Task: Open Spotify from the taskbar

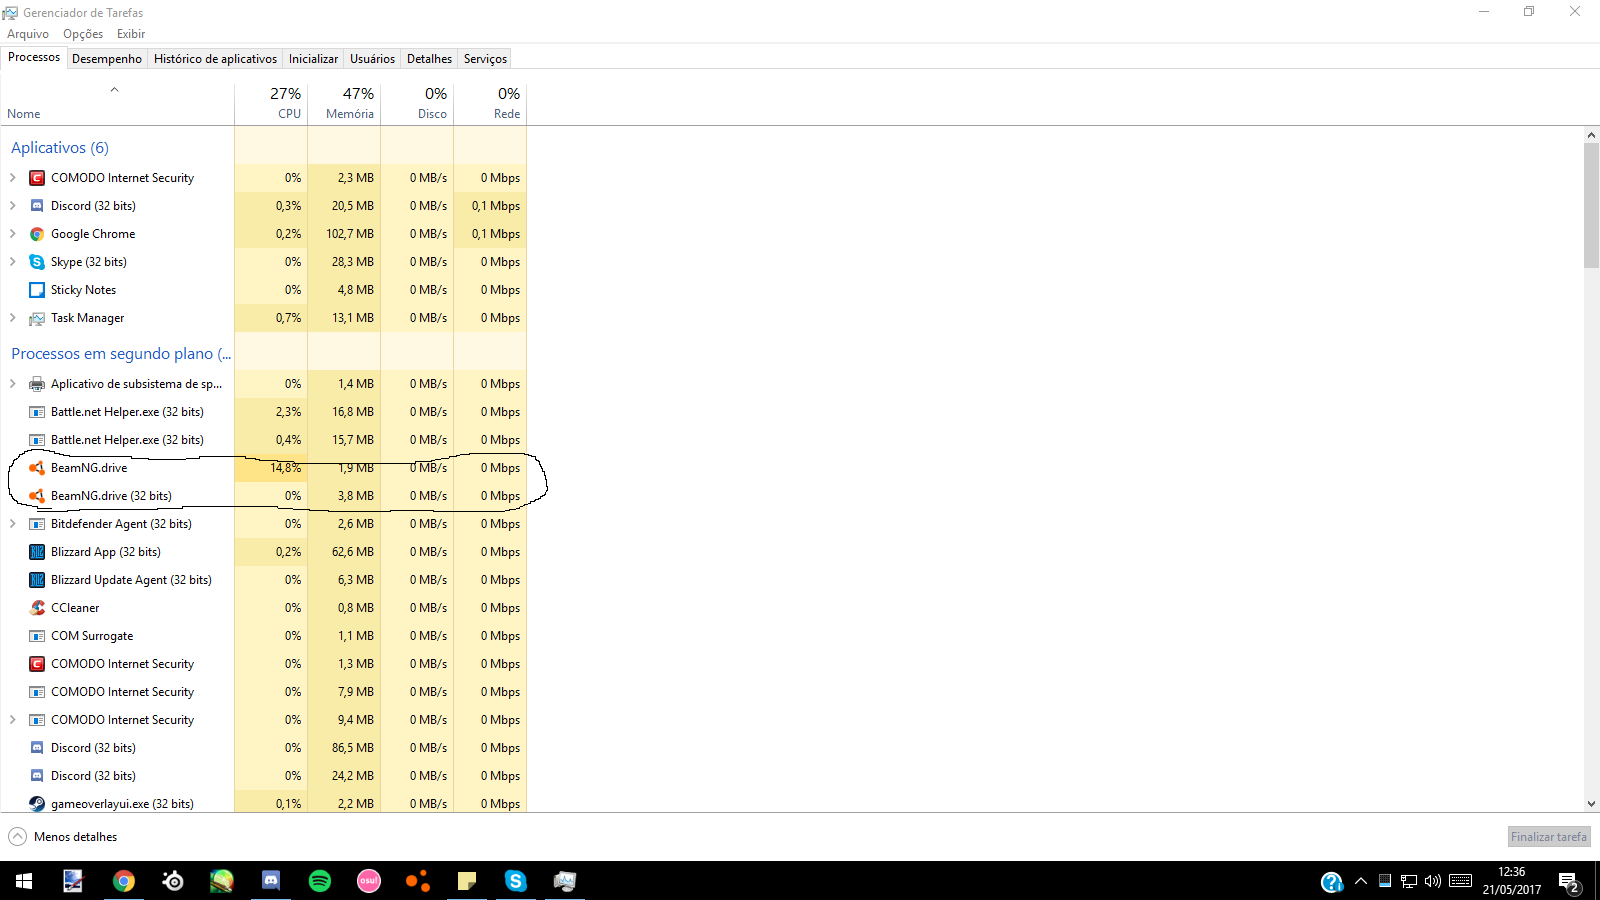Action: (x=320, y=881)
